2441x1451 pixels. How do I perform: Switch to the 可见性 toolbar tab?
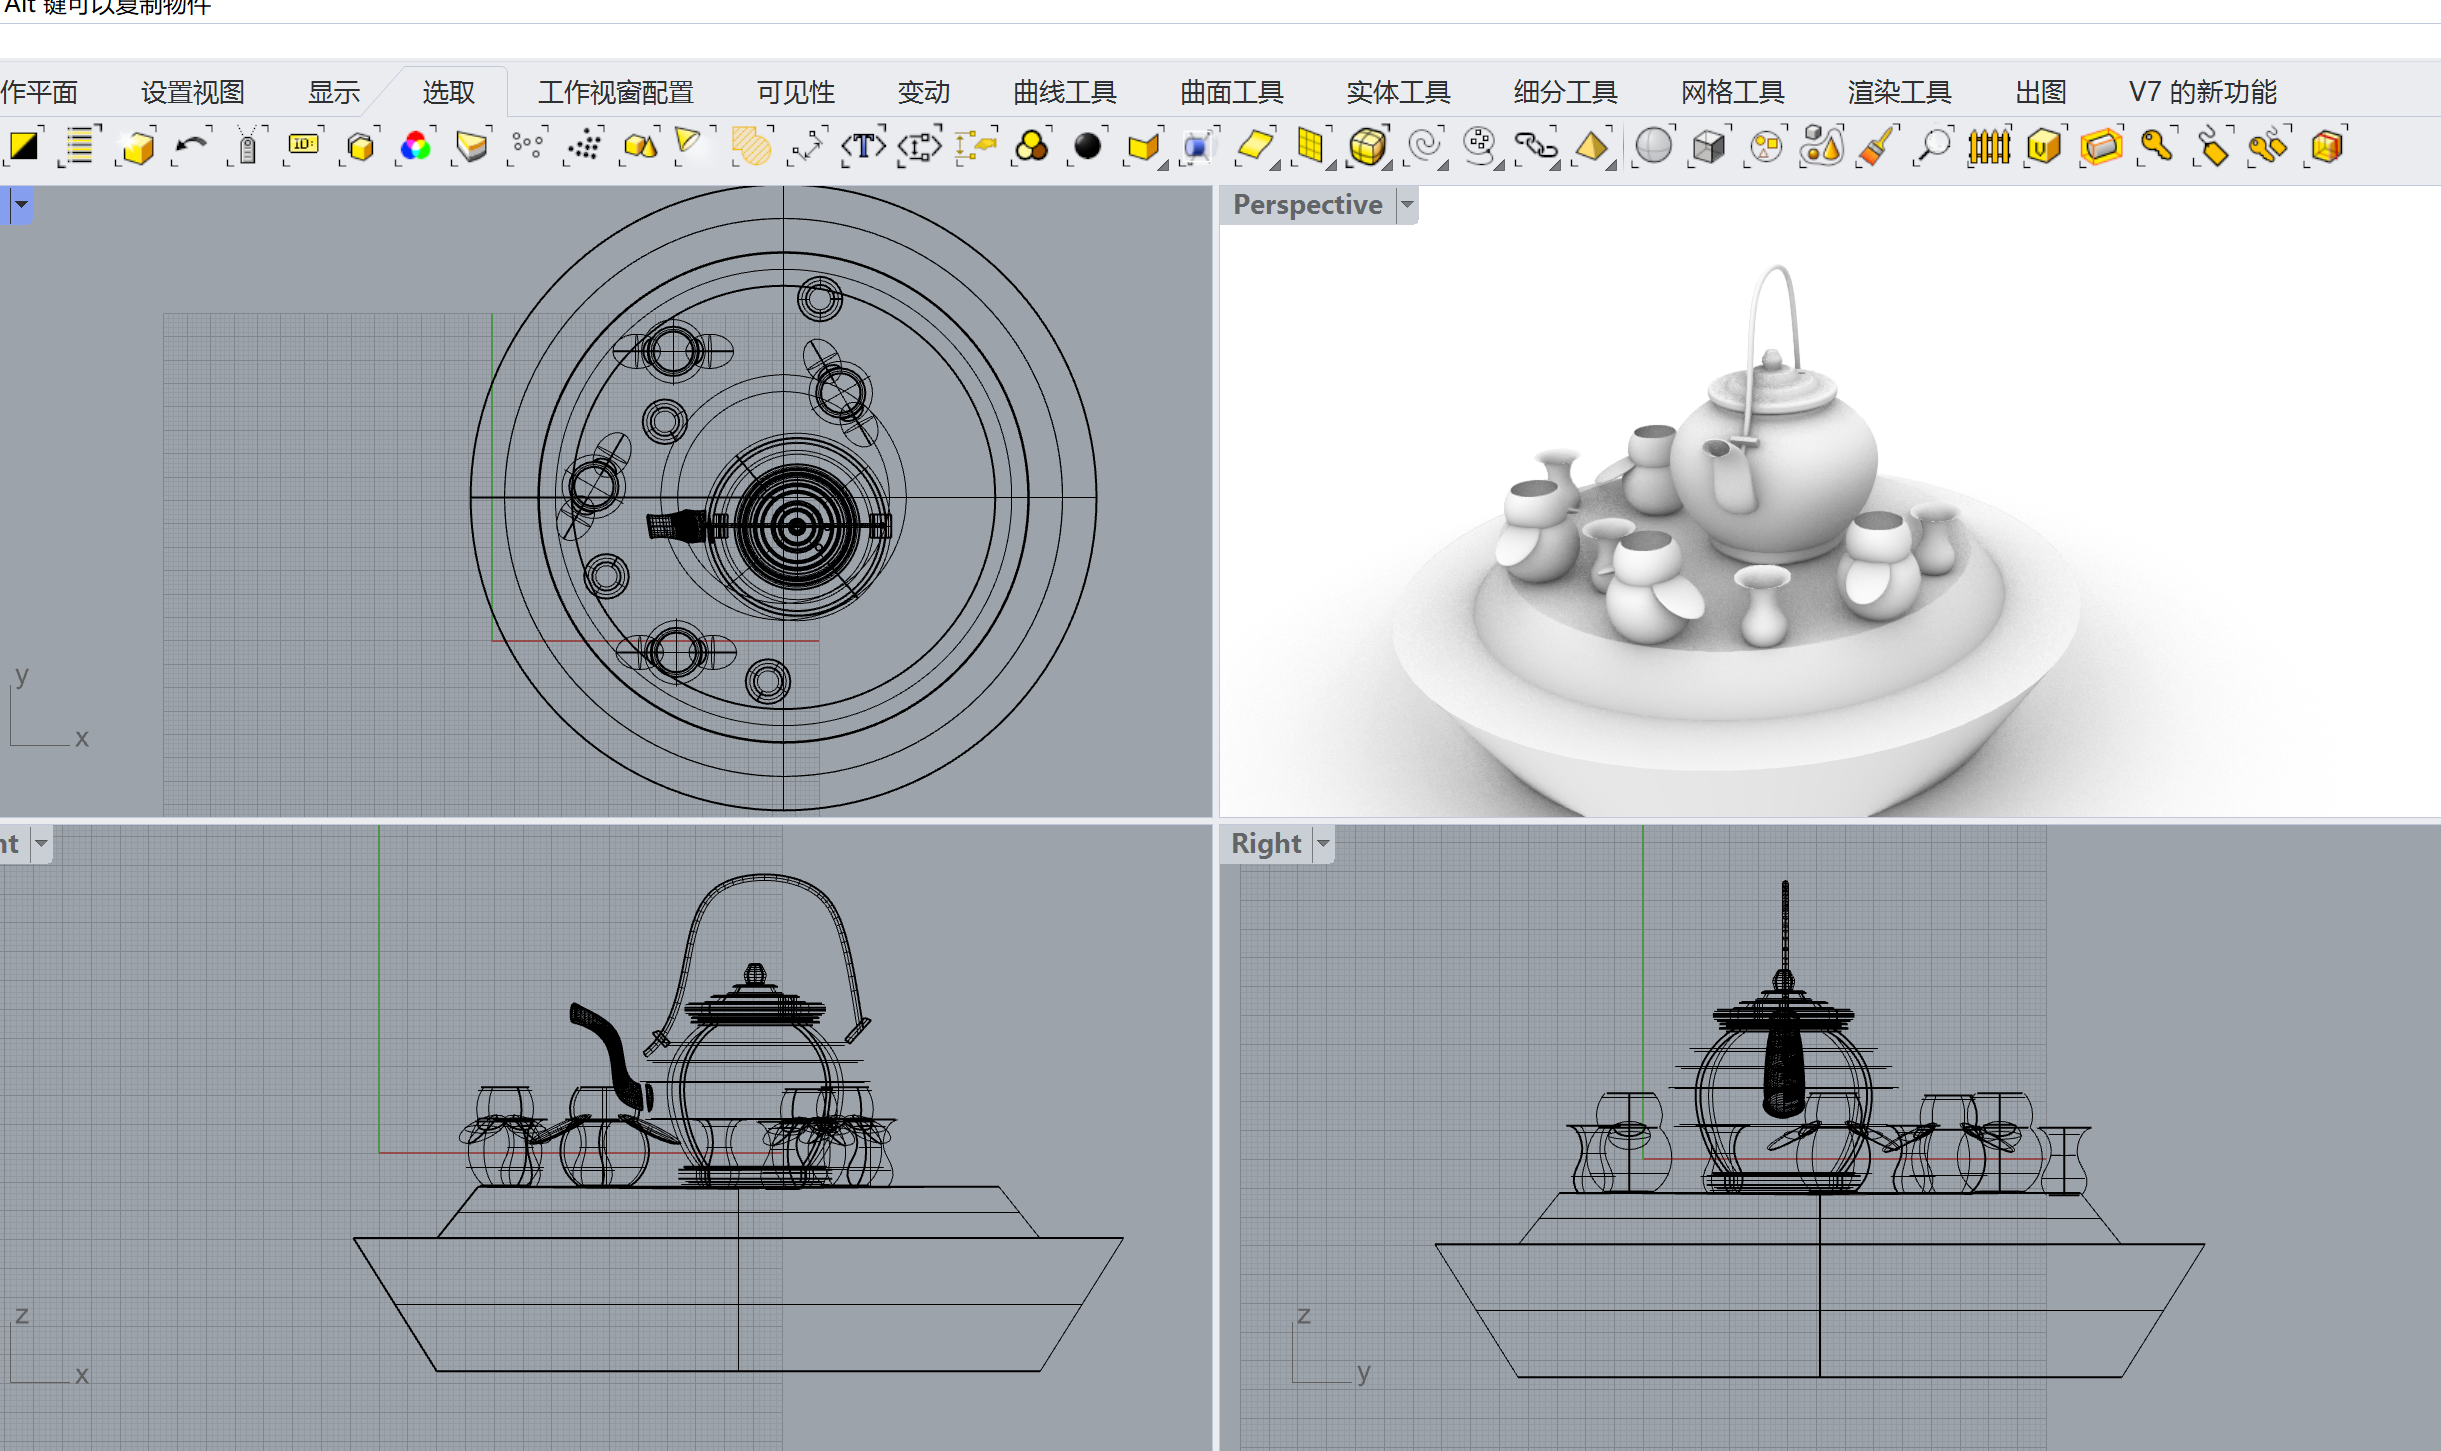pyautogui.click(x=796, y=92)
